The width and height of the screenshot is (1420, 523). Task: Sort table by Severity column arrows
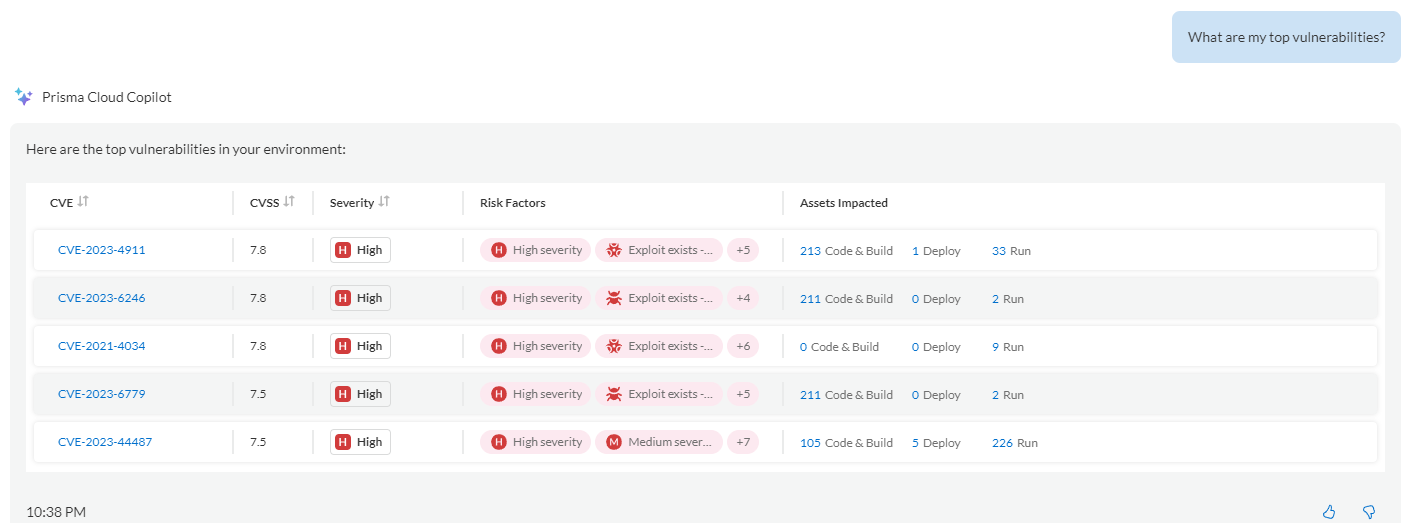click(x=384, y=202)
